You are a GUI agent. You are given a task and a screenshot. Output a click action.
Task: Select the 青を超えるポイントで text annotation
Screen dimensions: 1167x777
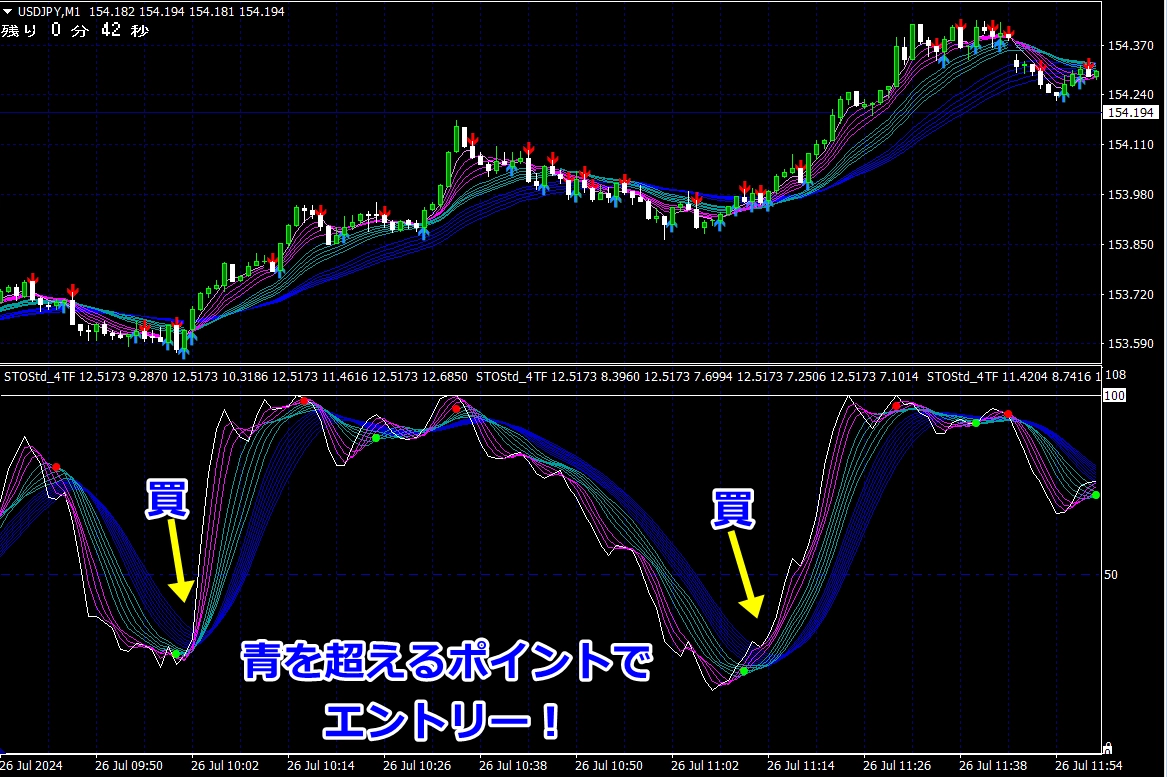click(x=446, y=664)
